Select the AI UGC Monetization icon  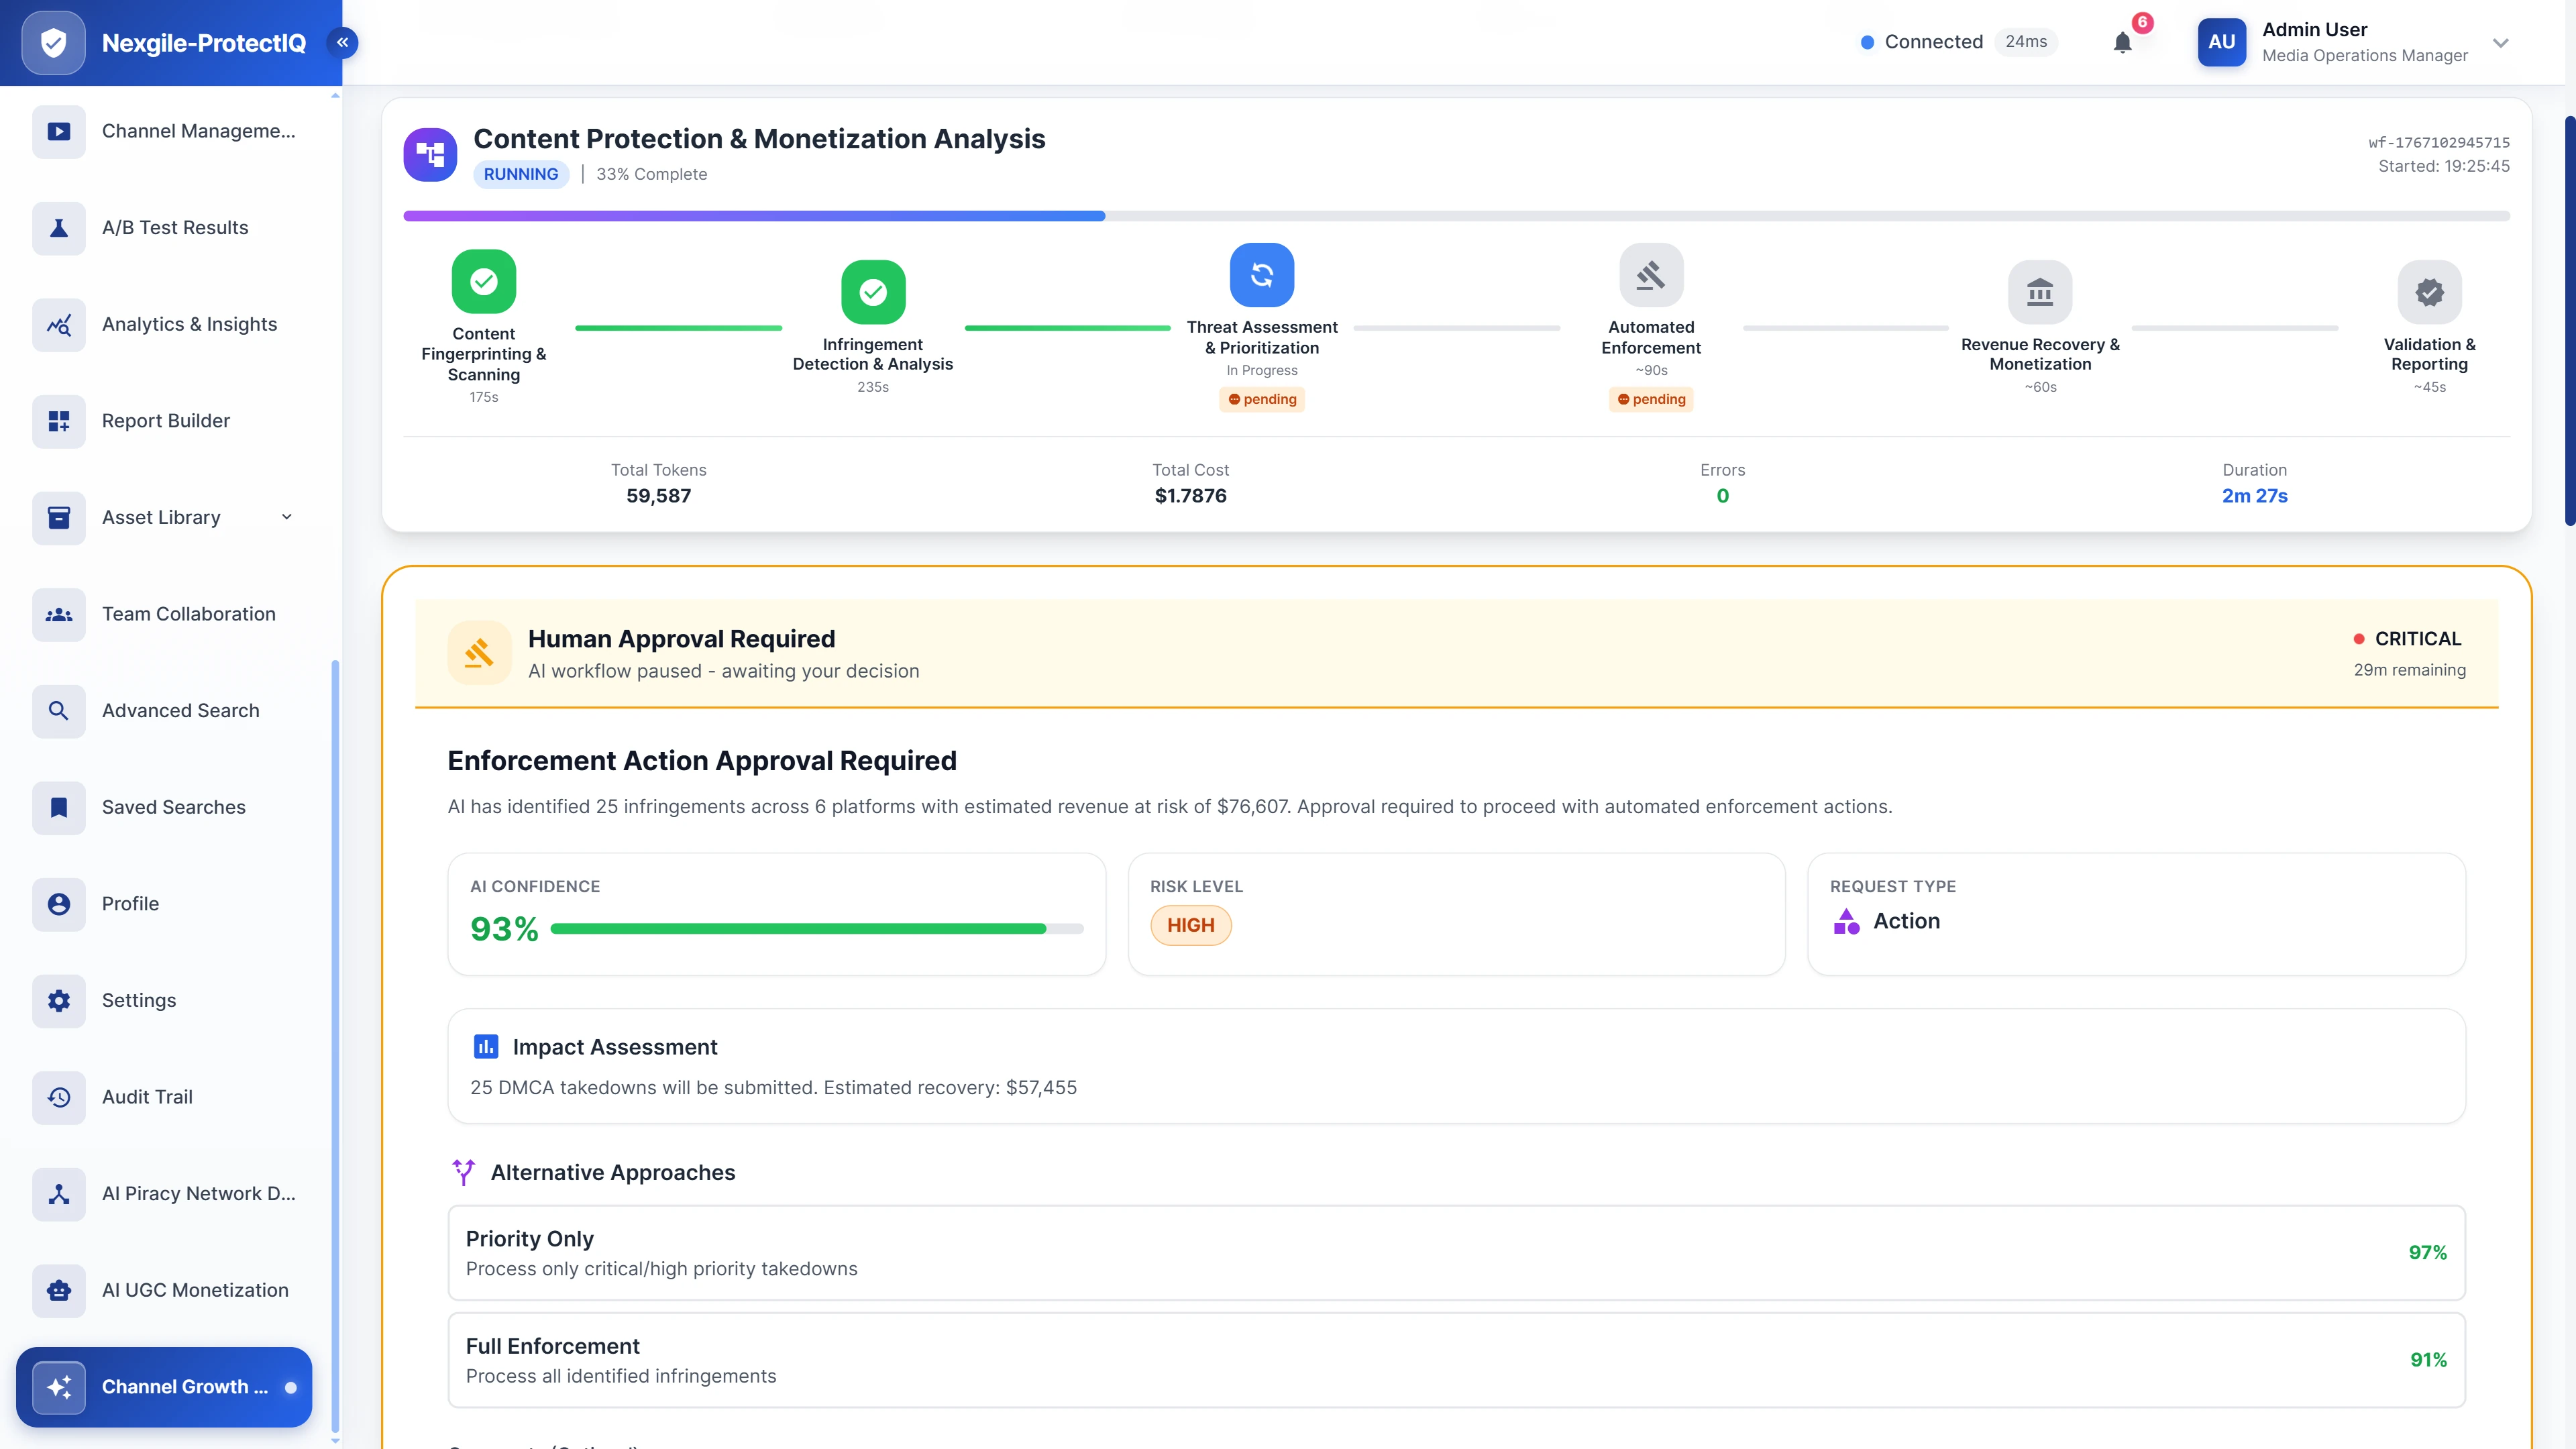(x=58, y=1291)
